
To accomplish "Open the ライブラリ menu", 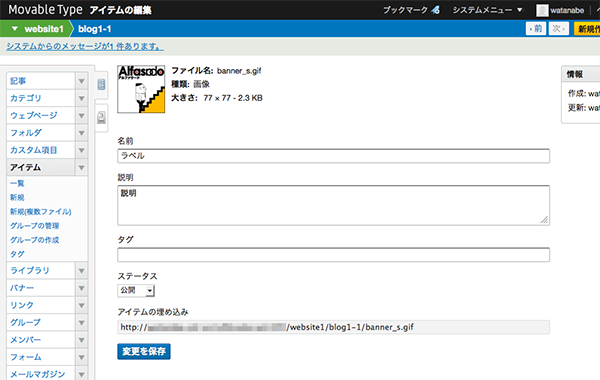I will point(41,271).
